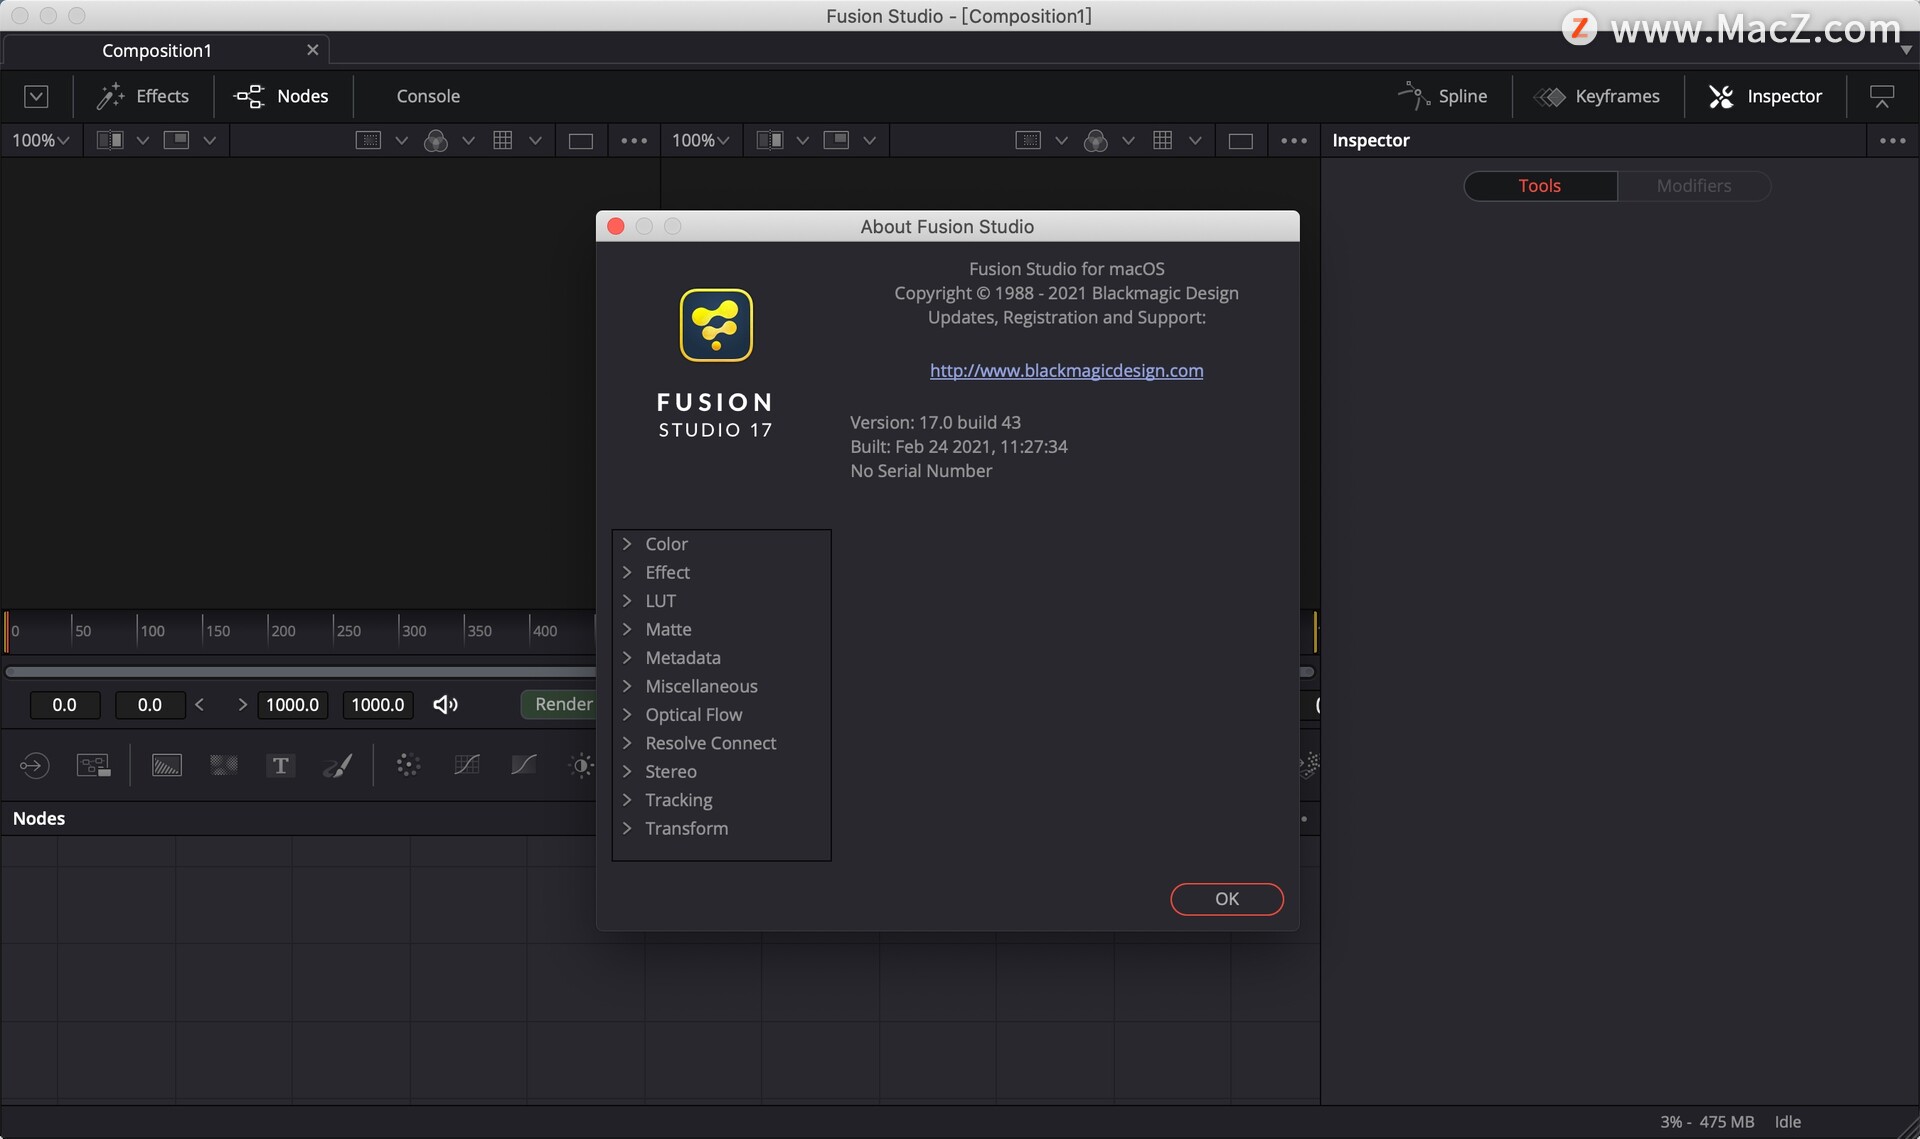This screenshot has height=1139, width=1920.
Task: Click the first 1000.0 time field
Action: pyautogui.click(x=292, y=705)
